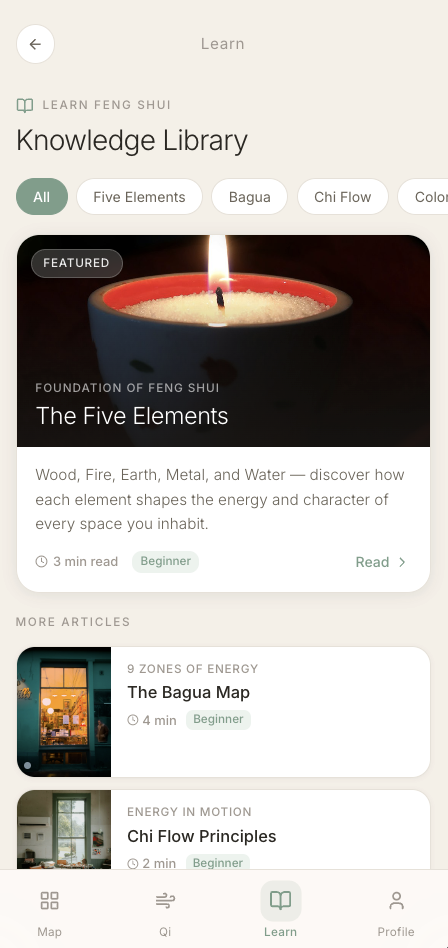Select the All filter chip
Image resolution: width=448 pixels, height=948 pixels.
pyautogui.click(x=42, y=196)
